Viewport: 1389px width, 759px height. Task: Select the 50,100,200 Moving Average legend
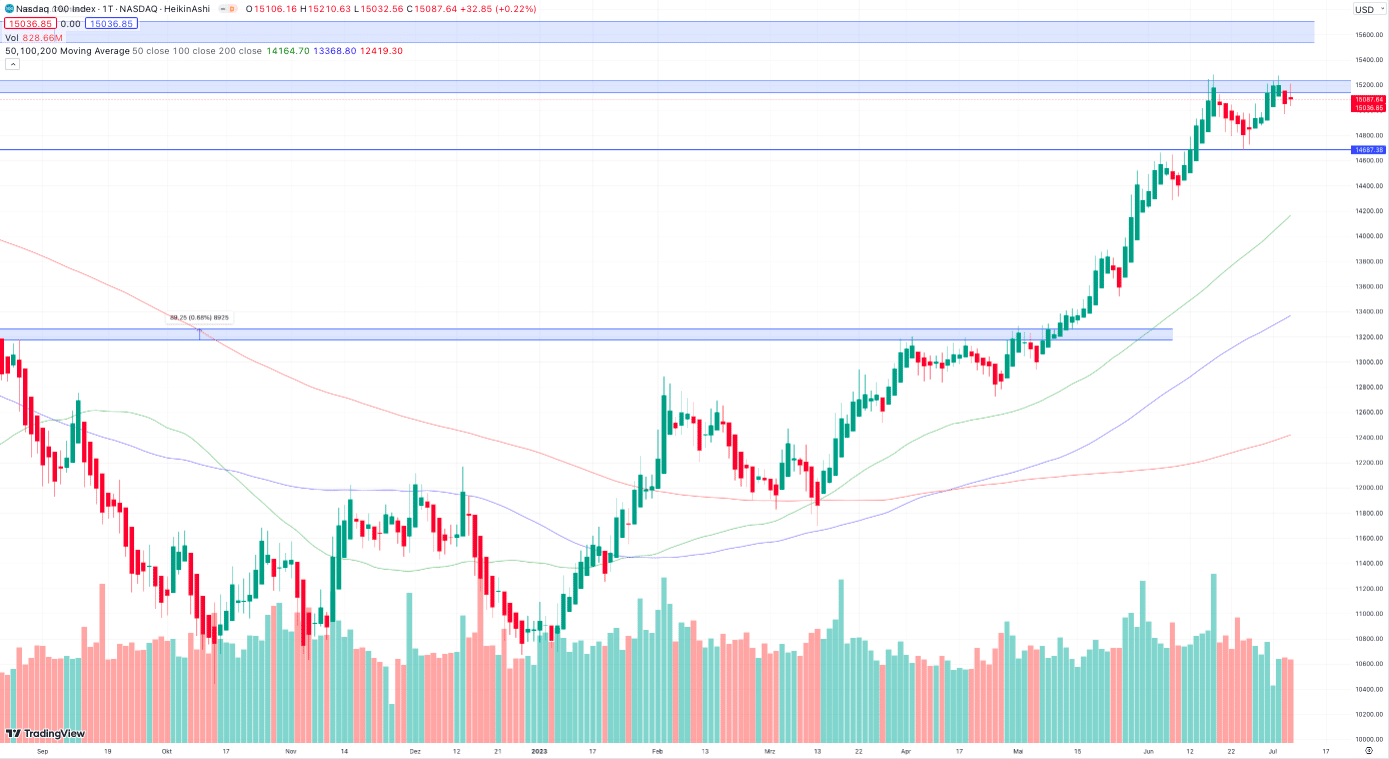[x=68, y=51]
